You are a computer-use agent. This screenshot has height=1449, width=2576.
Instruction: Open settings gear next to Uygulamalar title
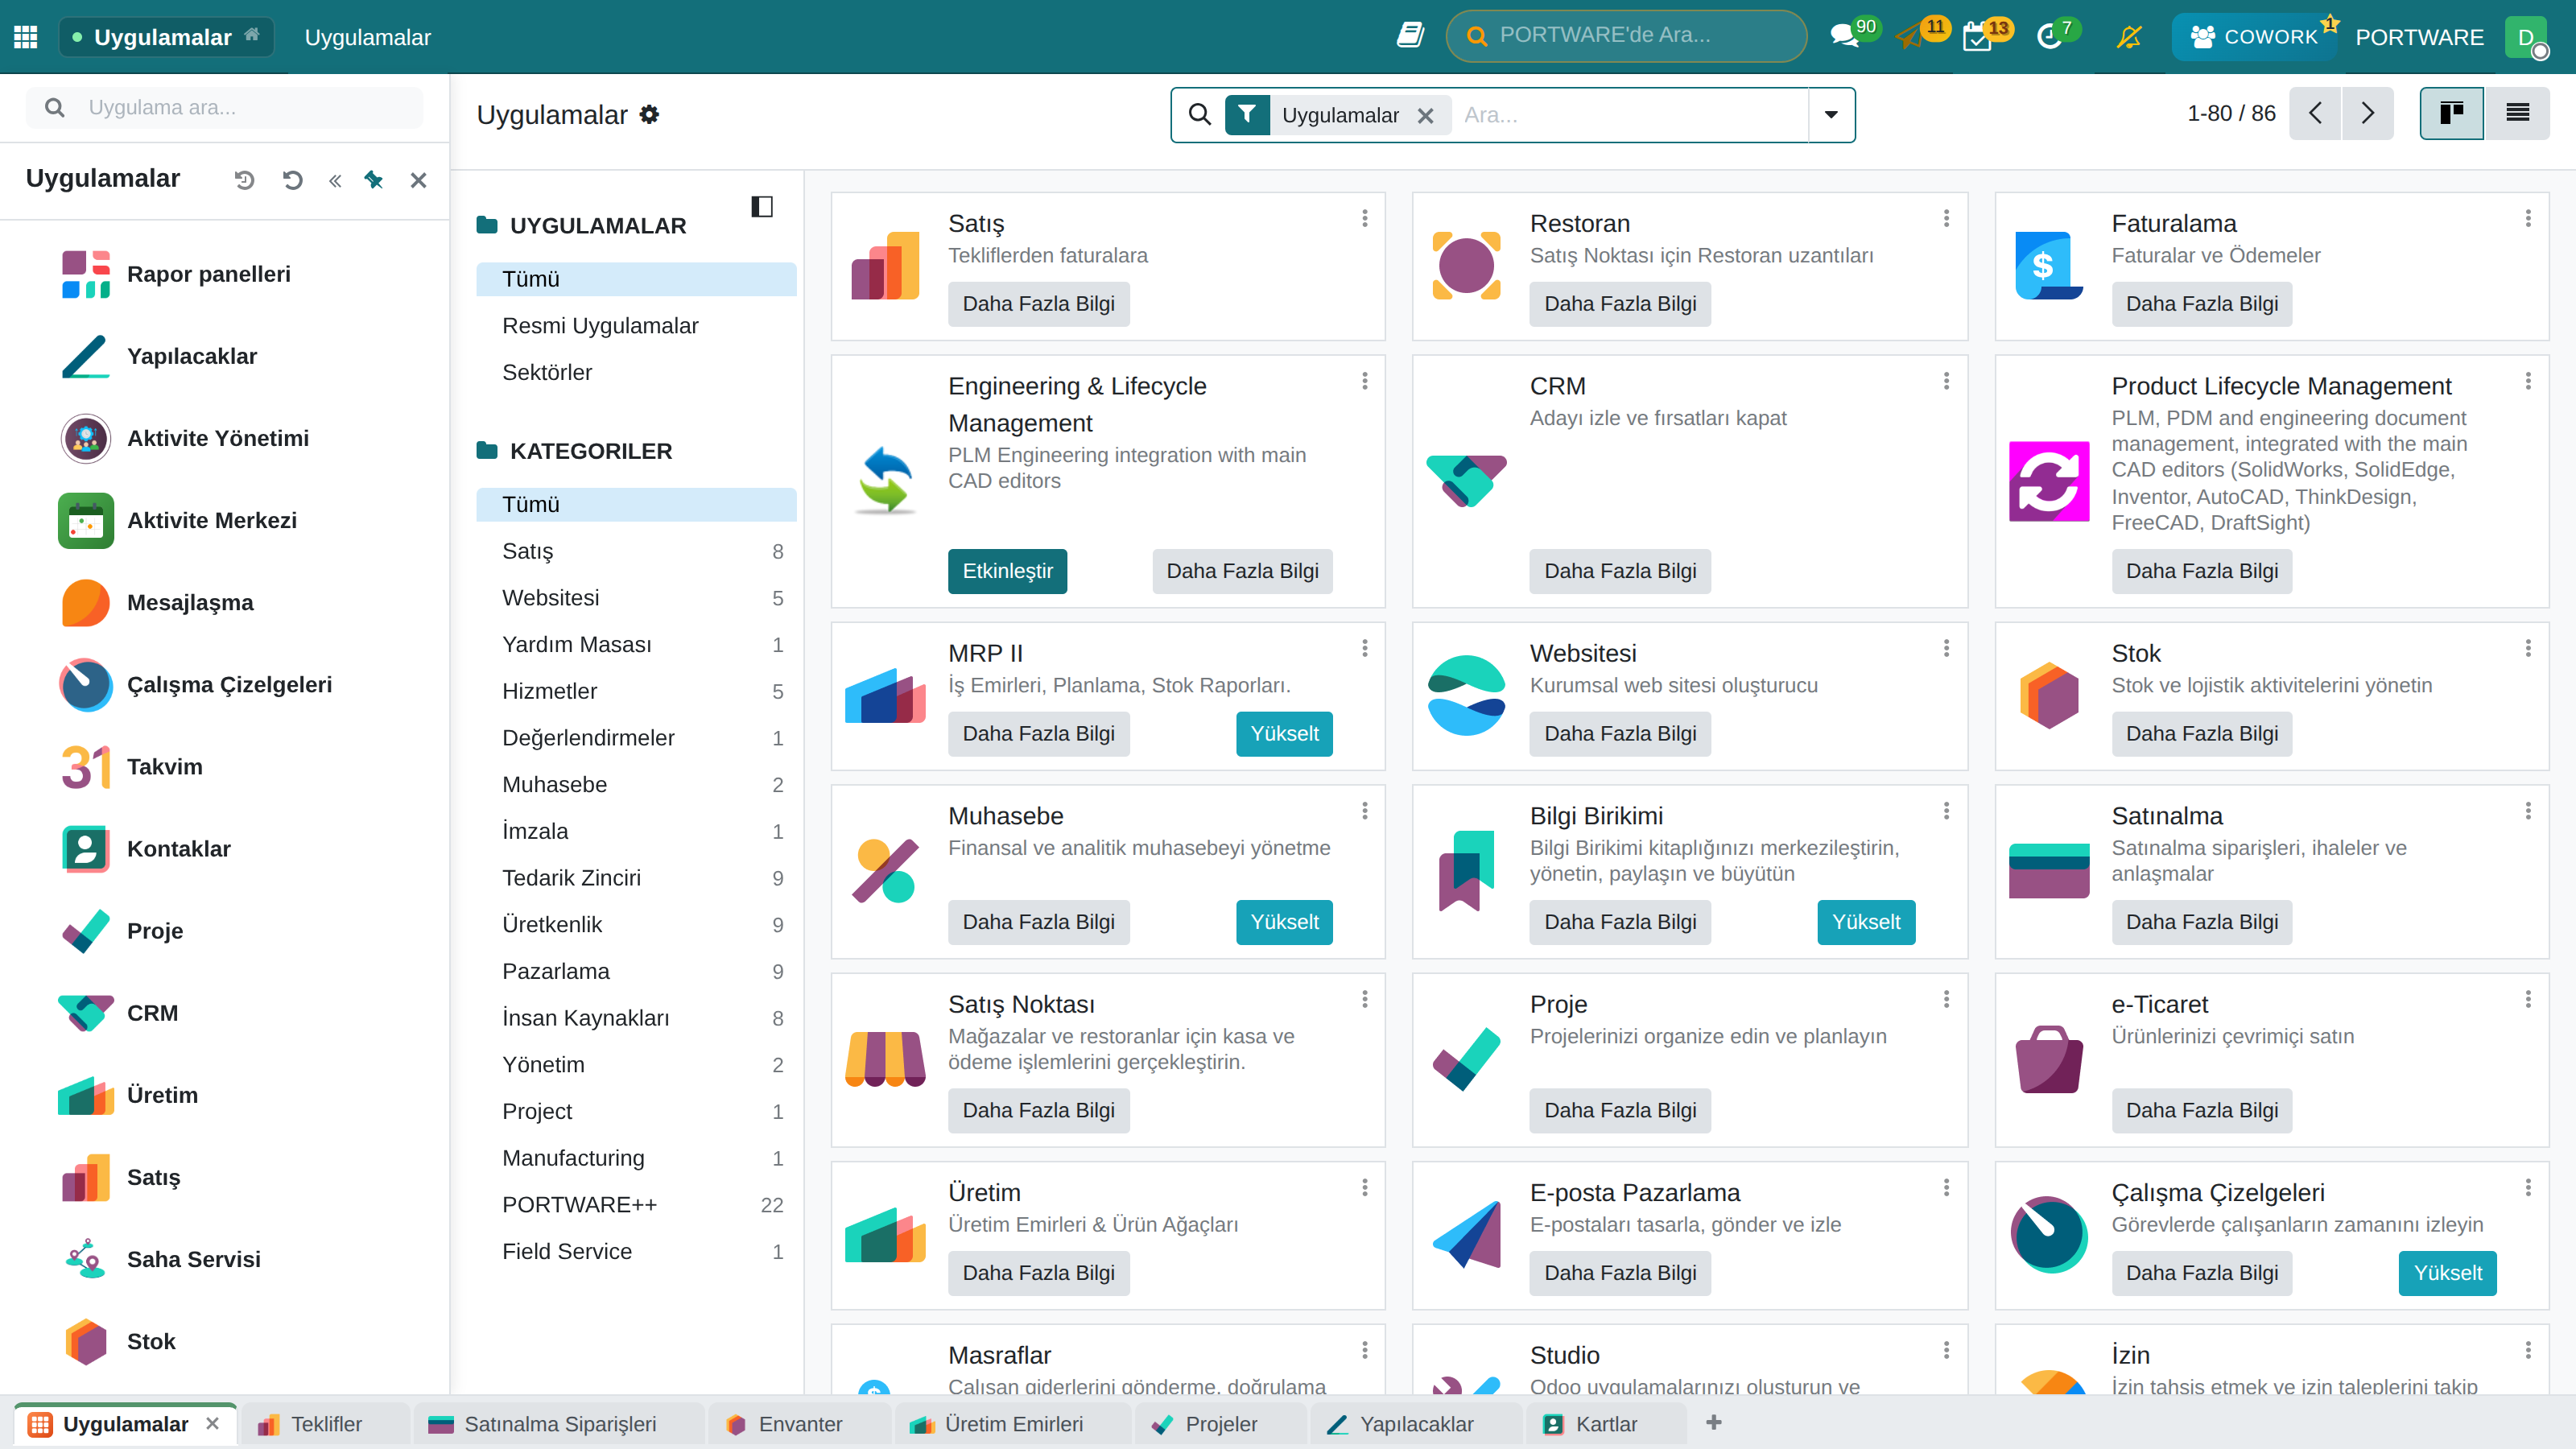[649, 115]
